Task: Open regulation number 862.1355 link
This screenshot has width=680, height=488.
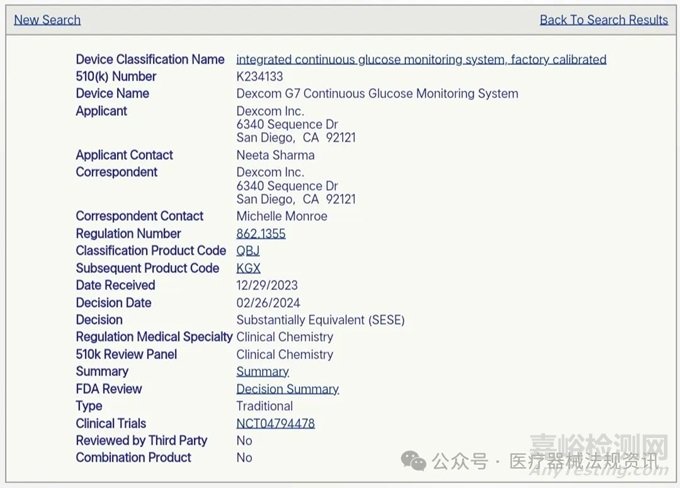Action: click(x=260, y=234)
